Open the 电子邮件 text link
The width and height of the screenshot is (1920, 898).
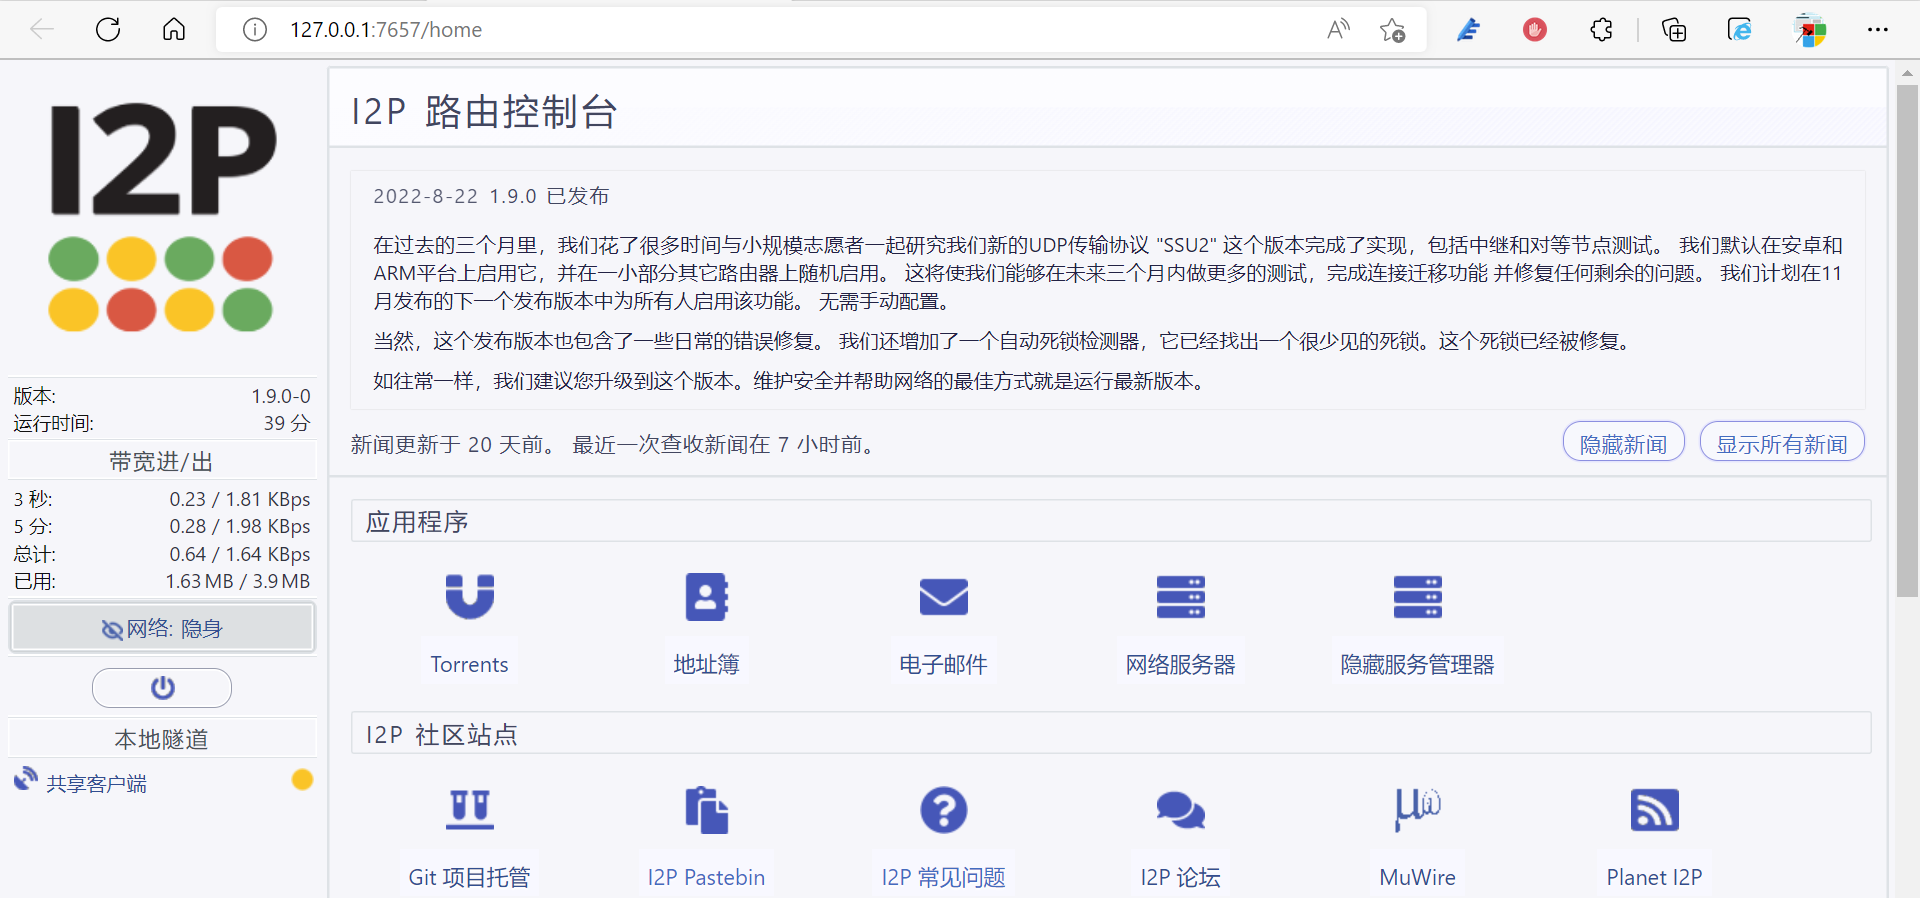tap(943, 664)
